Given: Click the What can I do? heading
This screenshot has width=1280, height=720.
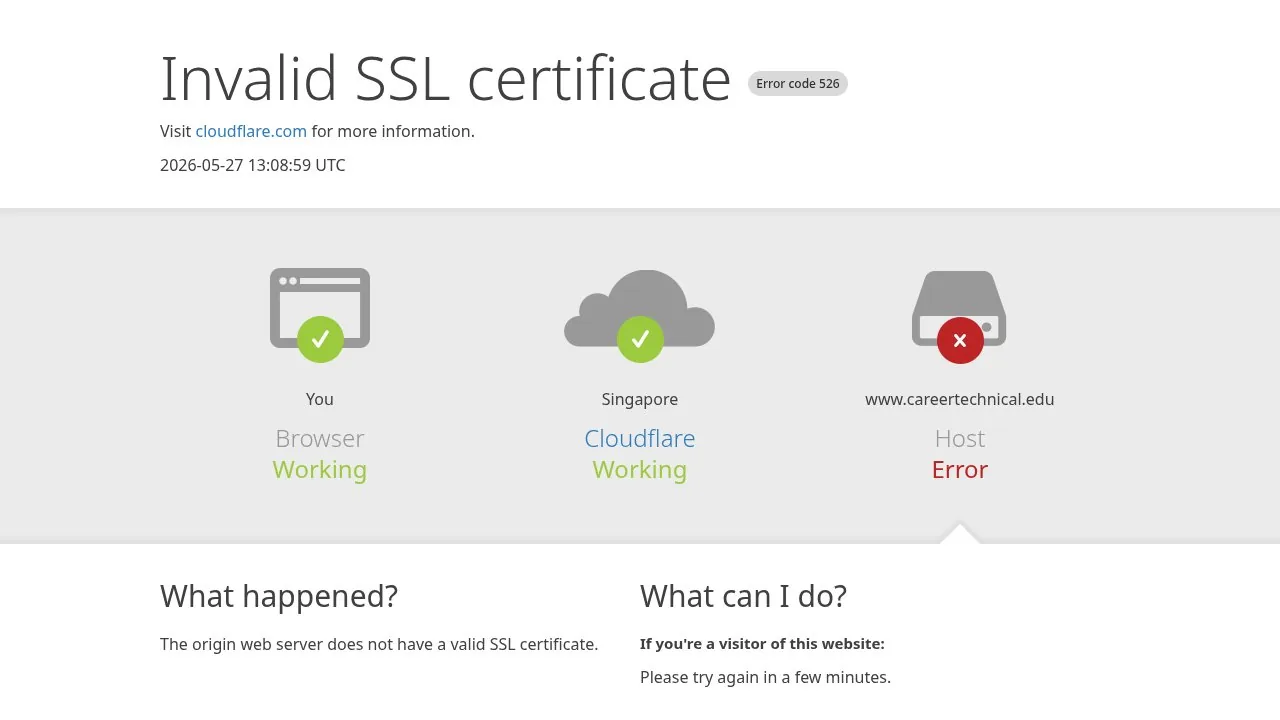Looking at the screenshot, I should 743,596.
